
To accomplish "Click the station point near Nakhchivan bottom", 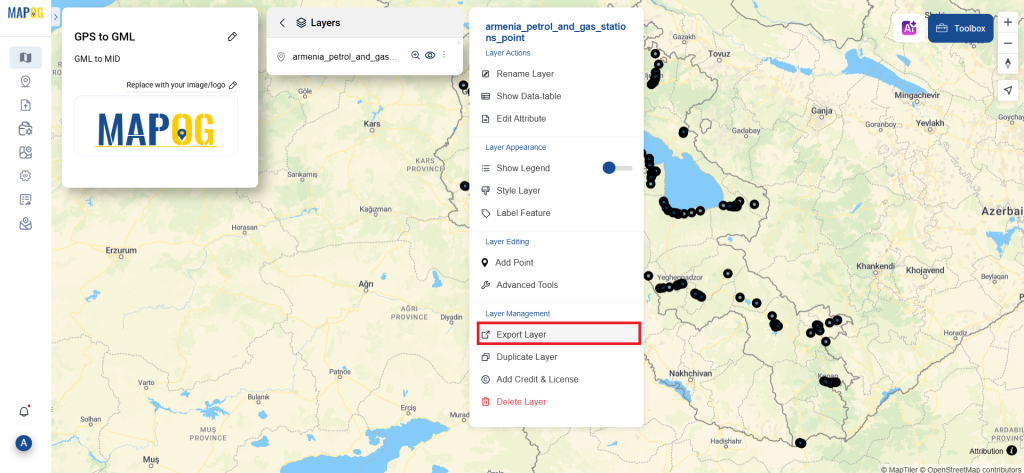I will click(801, 443).
